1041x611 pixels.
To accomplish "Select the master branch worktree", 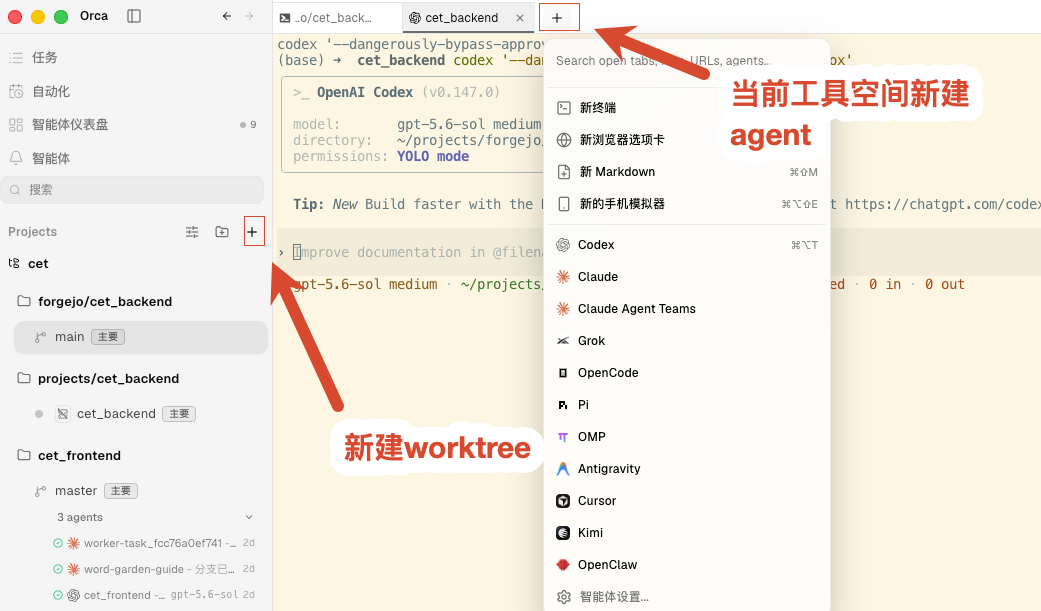I will (x=141, y=491).
